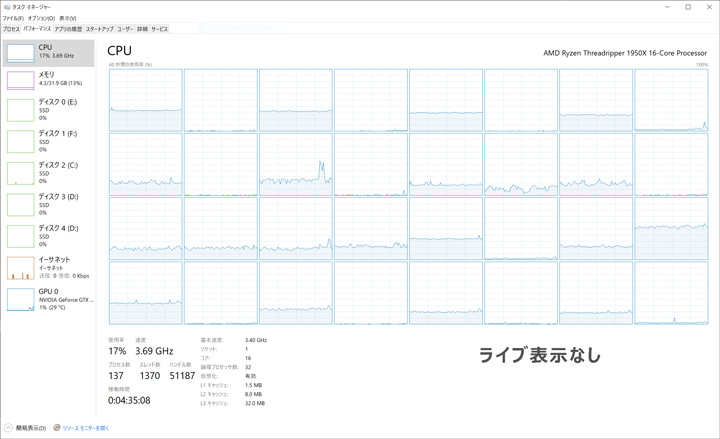720x439 pixels.
Task: Open リソース モニターを開く link
Action: [86, 428]
